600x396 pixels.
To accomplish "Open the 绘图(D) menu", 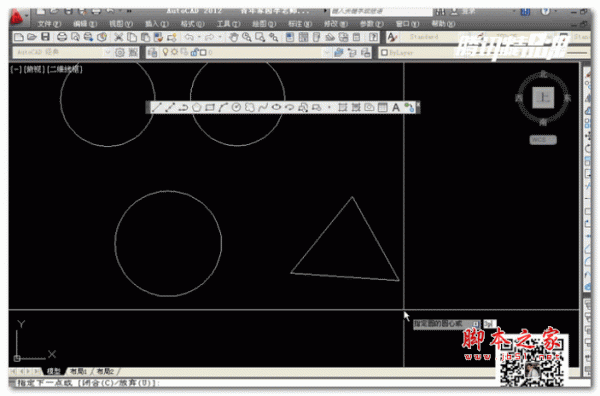I will (x=264, y=24).
